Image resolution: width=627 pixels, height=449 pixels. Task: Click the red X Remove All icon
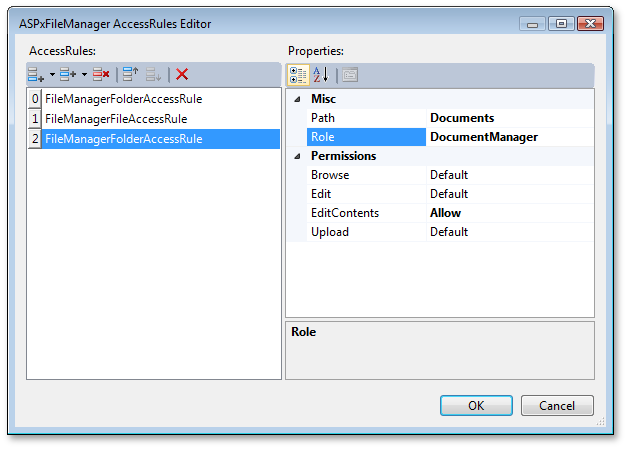tap(182, 74)
